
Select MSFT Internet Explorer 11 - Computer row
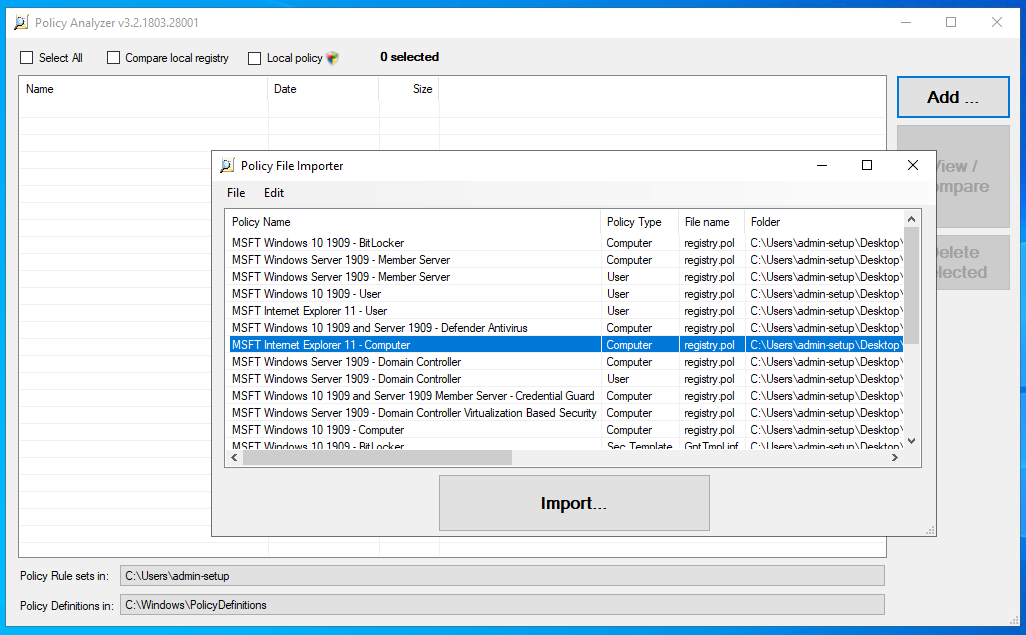point(566,345)
